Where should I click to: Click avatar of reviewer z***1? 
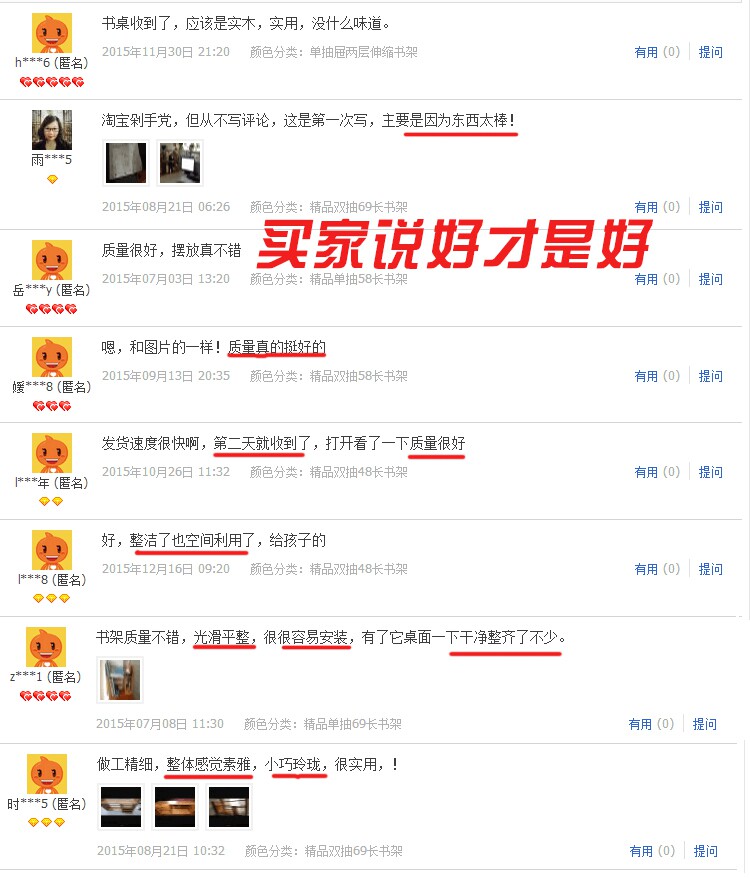pos(46,647)
